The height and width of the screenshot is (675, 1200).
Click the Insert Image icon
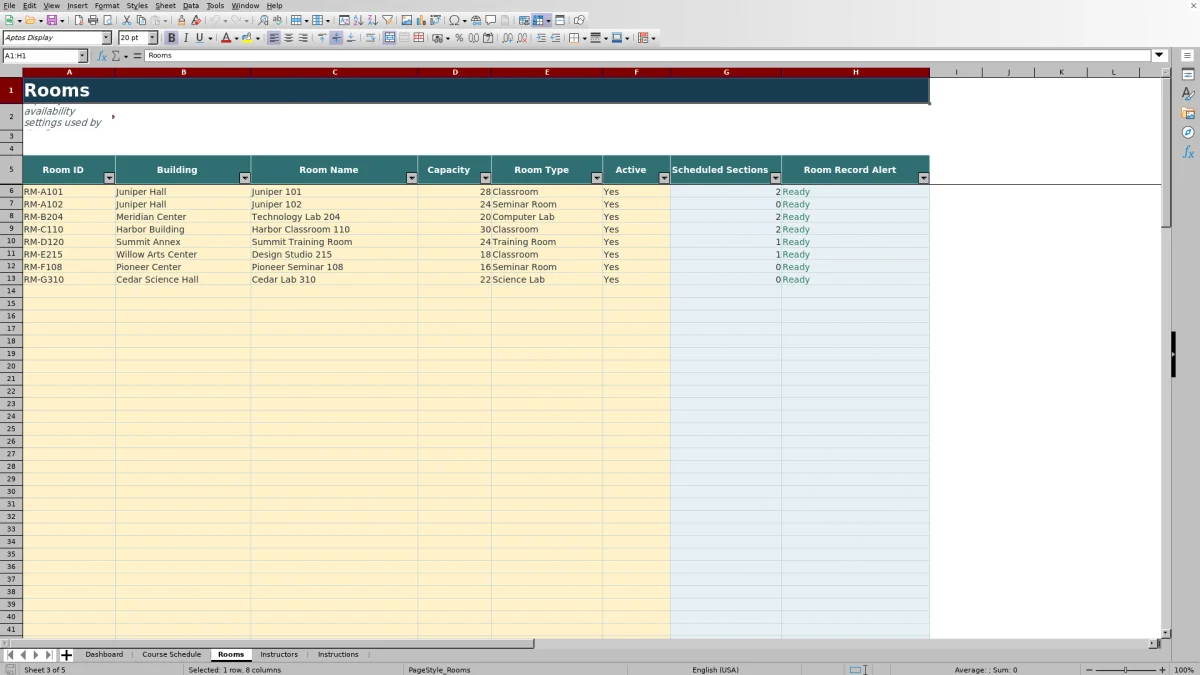coord(406,20)
